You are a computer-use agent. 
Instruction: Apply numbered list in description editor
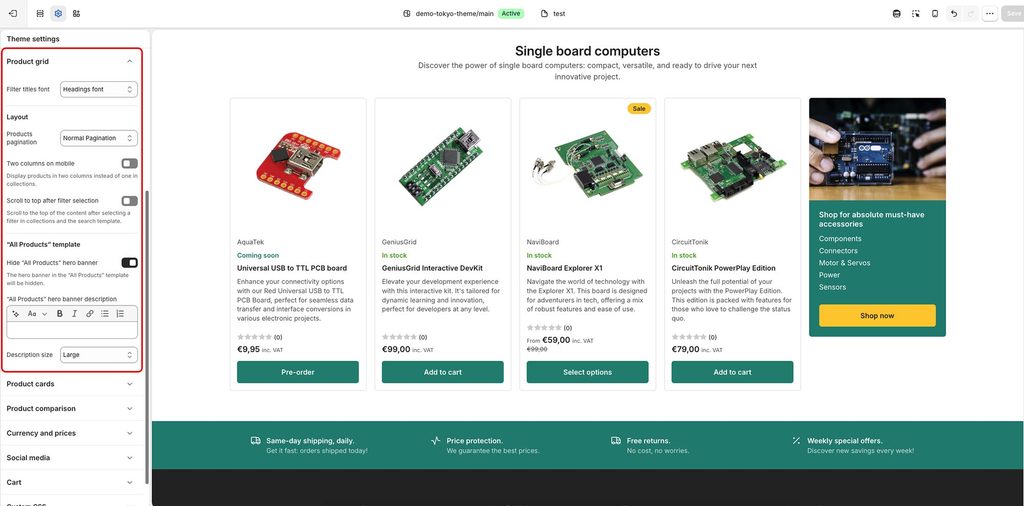click(120, 314)
